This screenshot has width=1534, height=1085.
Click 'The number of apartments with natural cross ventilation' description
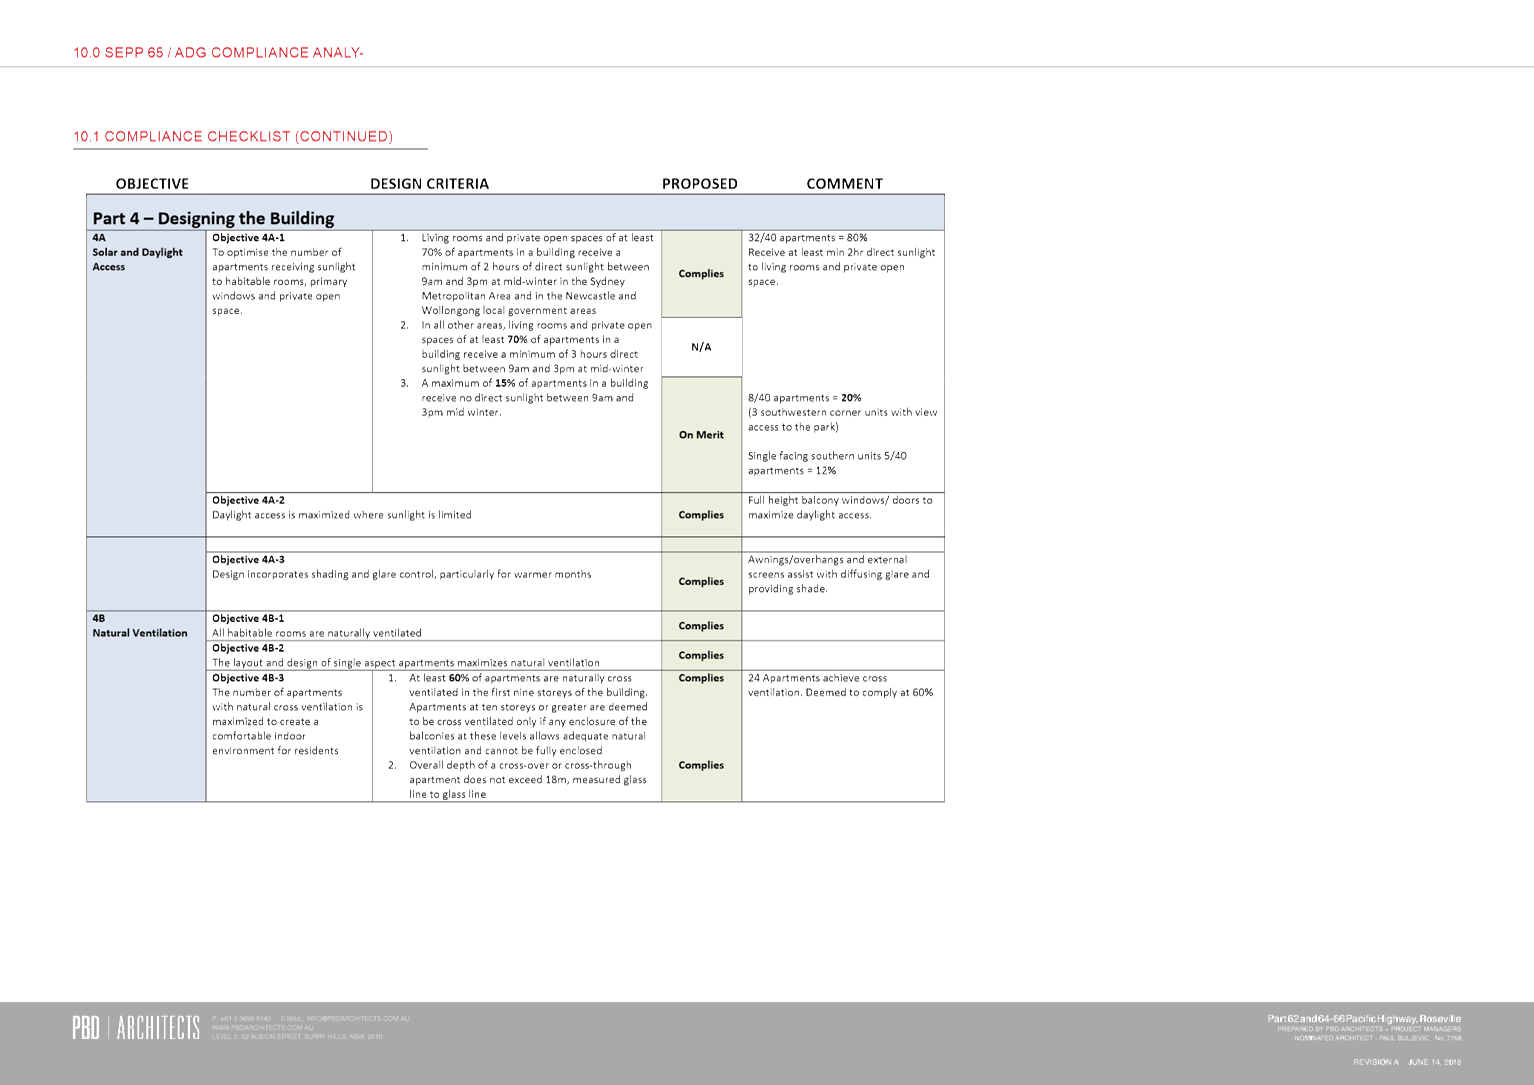(x=287, y=721)
